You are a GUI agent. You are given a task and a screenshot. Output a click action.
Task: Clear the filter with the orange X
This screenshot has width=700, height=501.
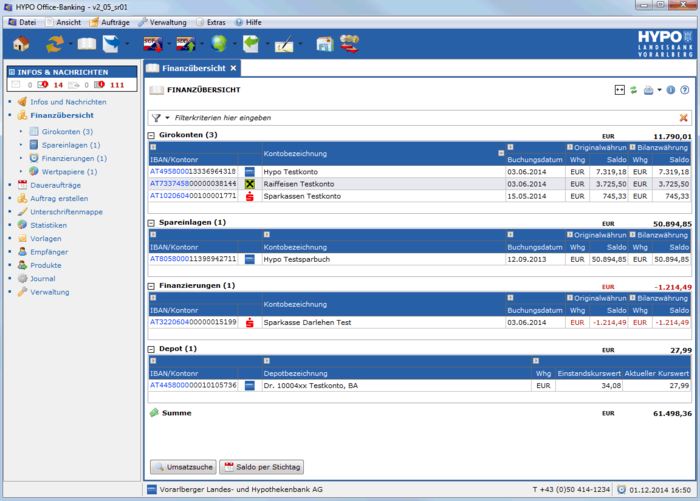coord(683,118)
